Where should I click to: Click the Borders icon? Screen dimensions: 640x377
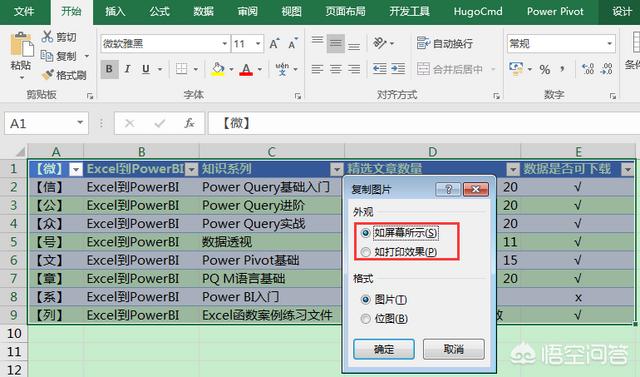tap(182, 69)
